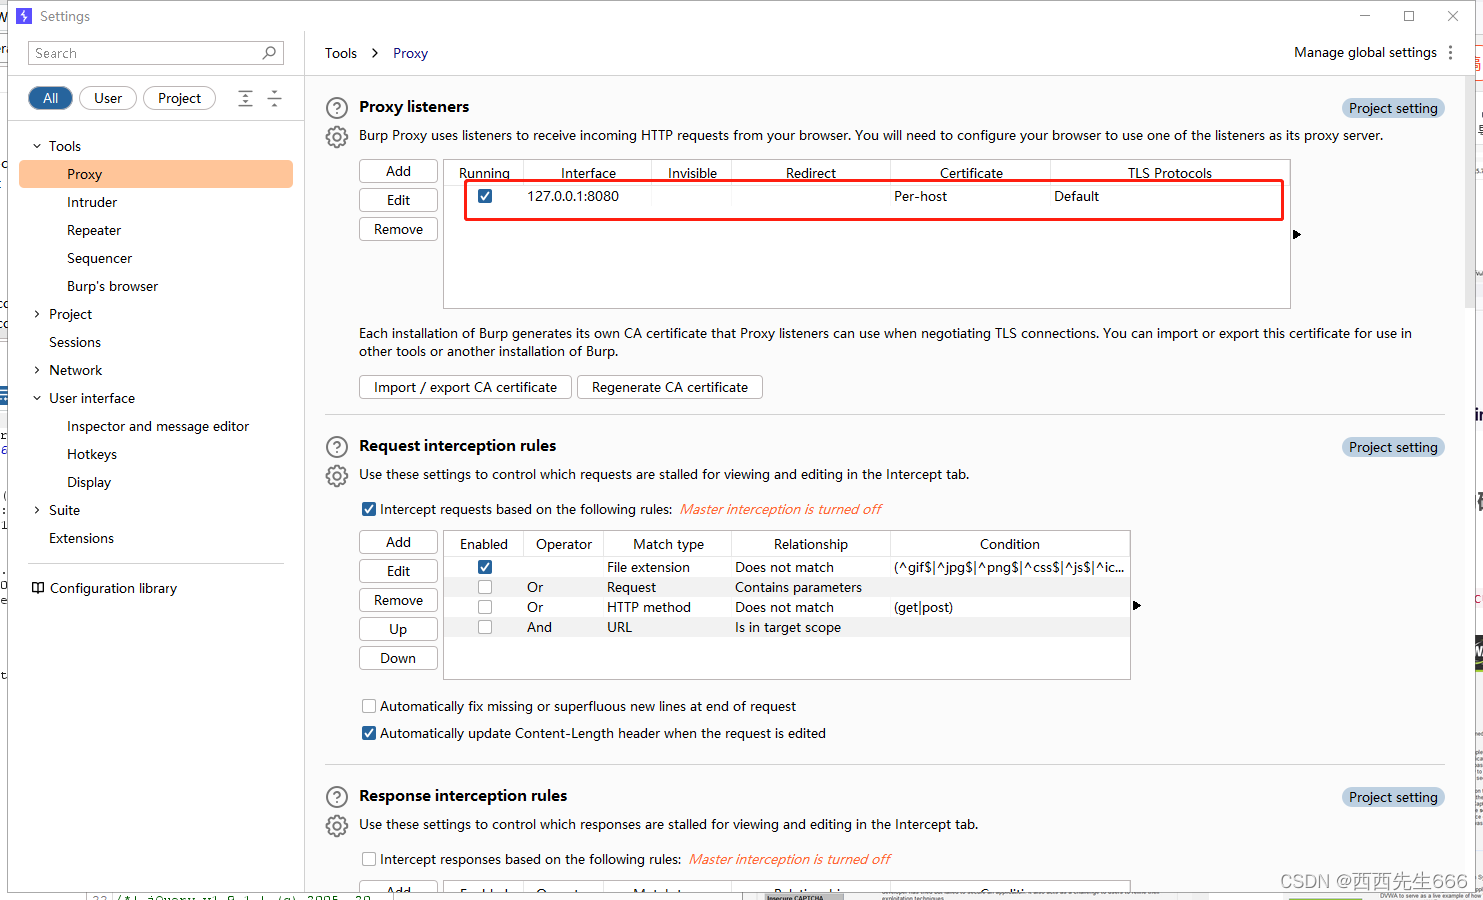The height and width of the screenshot is (900, 1483).
Task: Toggle Intercept requests based on following rules
Action: pyautogui.click(x=369, y=509)
